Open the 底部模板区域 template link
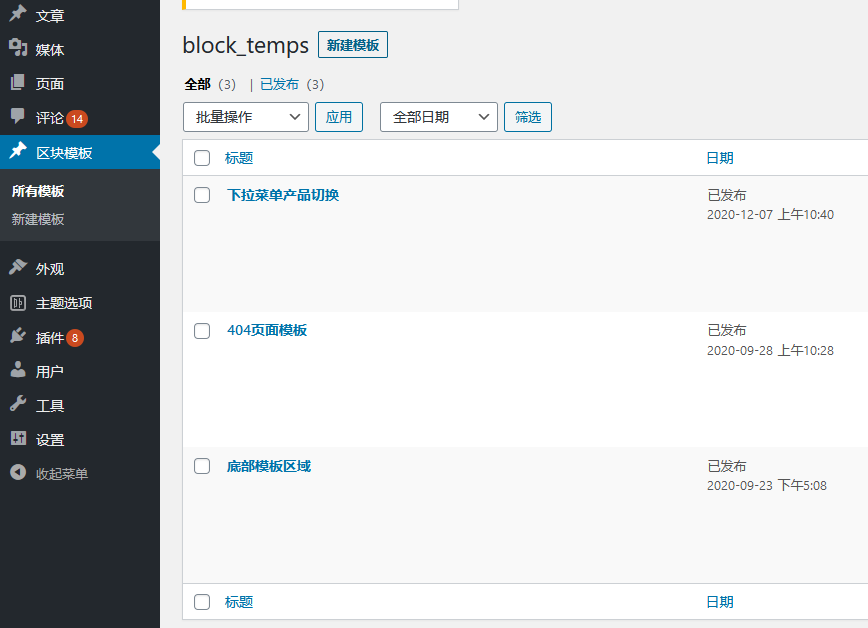The height and width of the screenshot is (628, 868). coord(269,466)
